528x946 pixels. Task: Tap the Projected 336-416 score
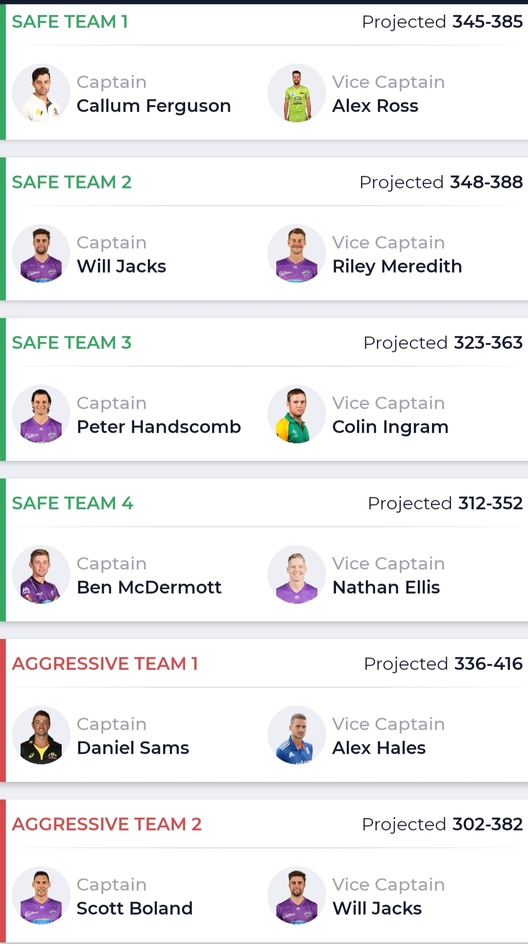444,664
